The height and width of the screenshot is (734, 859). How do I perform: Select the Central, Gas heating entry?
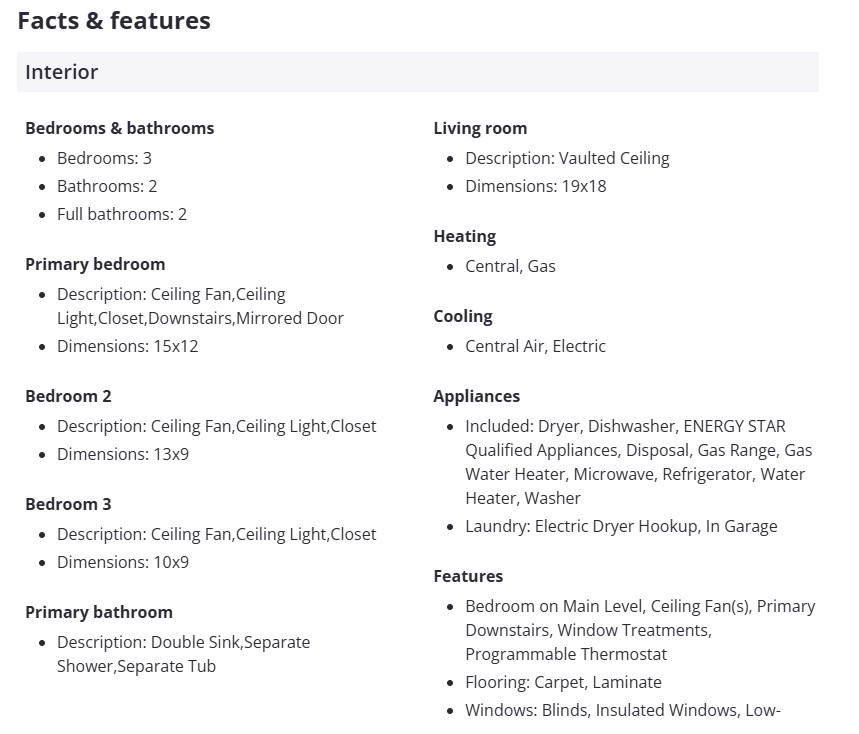510,266
